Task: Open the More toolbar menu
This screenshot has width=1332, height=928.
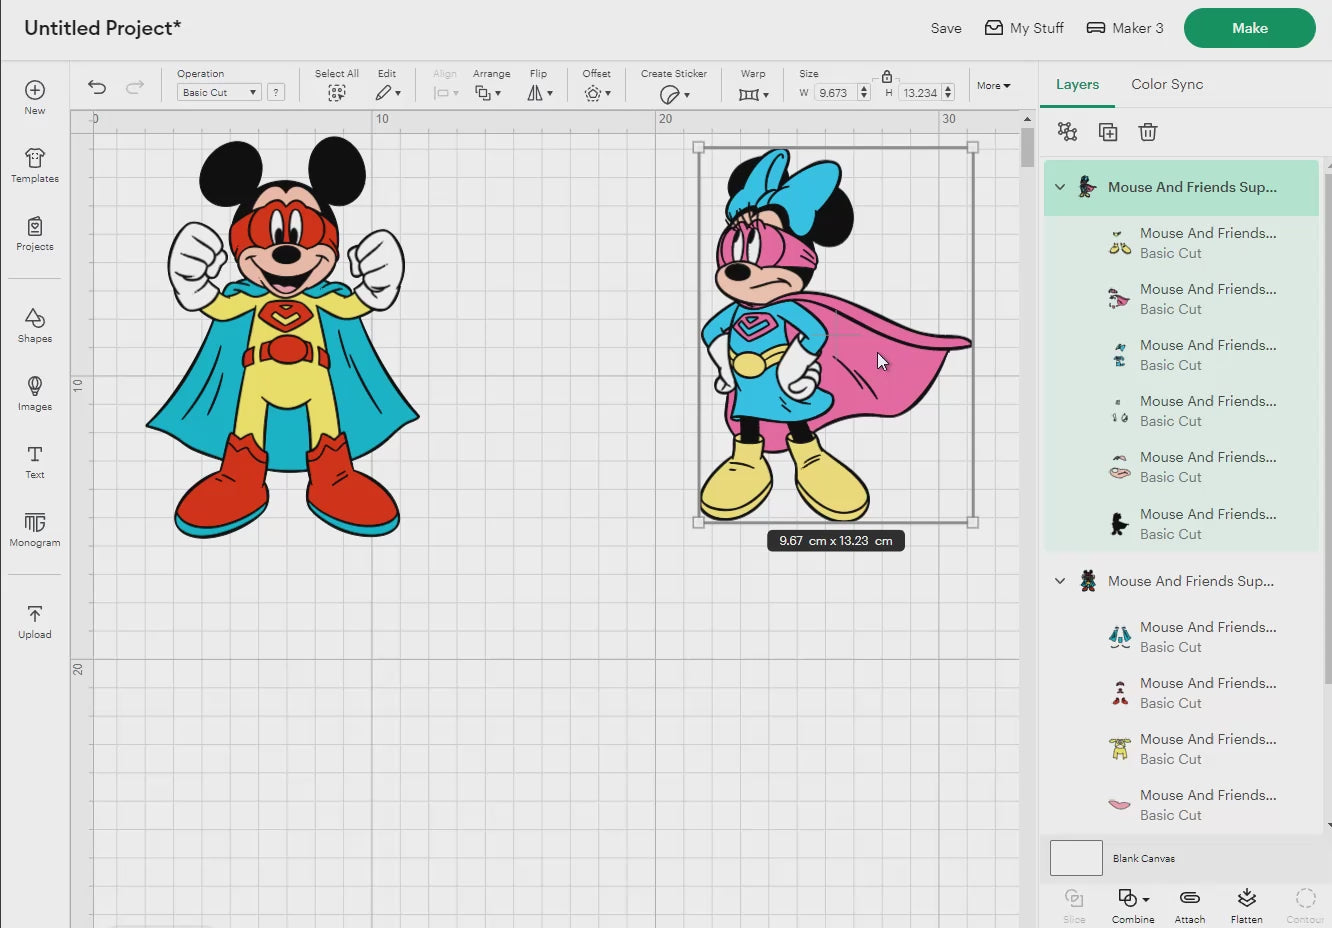Action: point(993,86)
